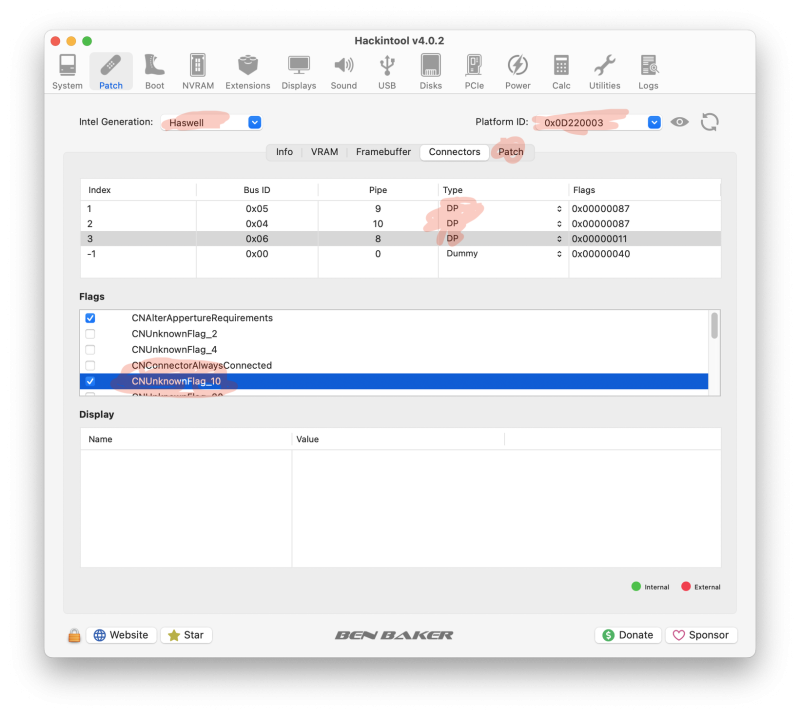Open the Website button
This screenshot has width=800, height=716.
121,635
